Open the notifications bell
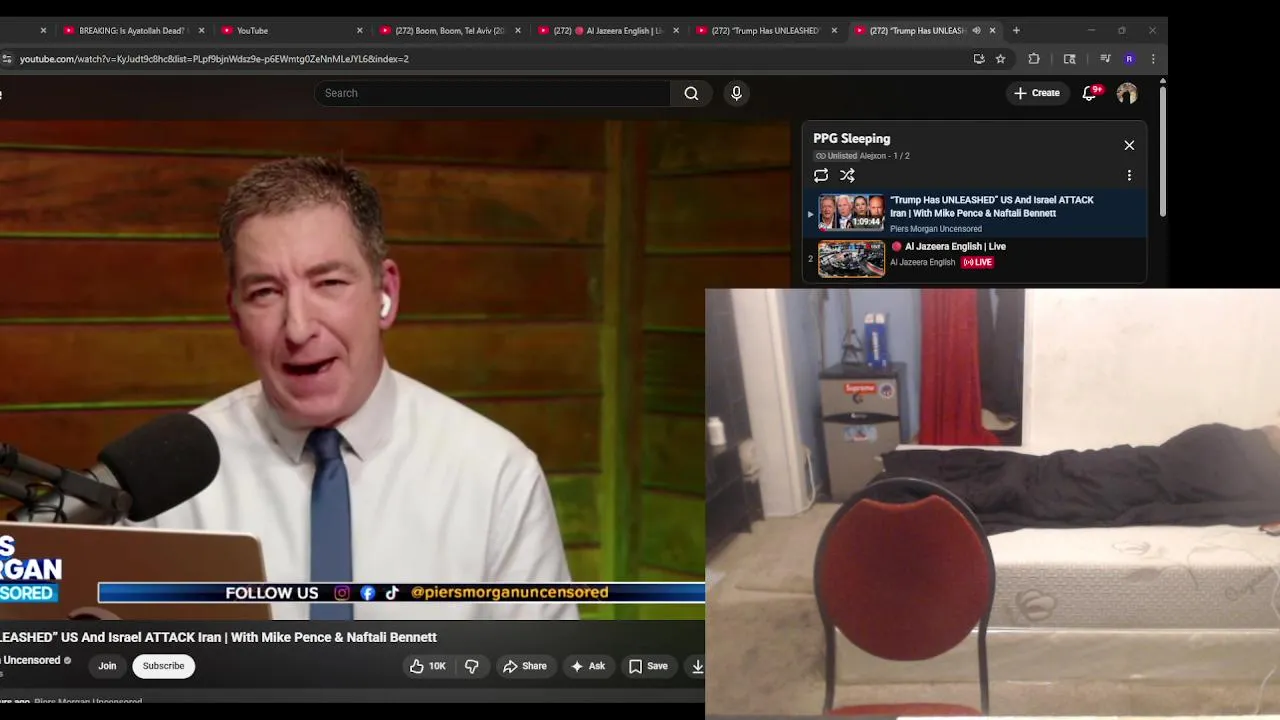The image size is (1280, 720). (x=1090, y=93)
